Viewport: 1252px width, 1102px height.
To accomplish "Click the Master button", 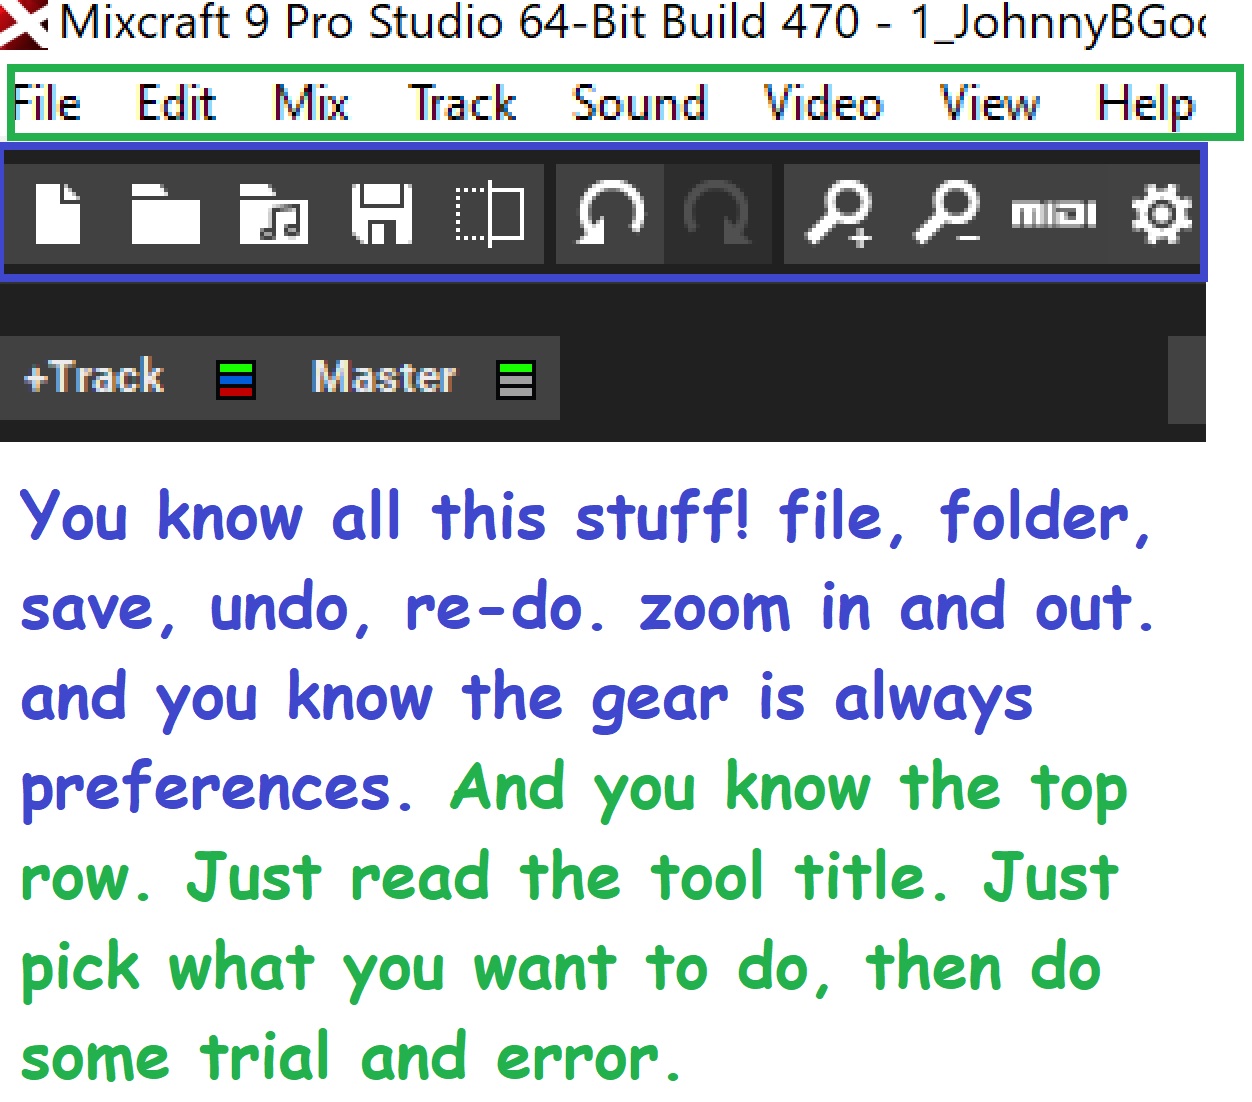I will (384, 378).
